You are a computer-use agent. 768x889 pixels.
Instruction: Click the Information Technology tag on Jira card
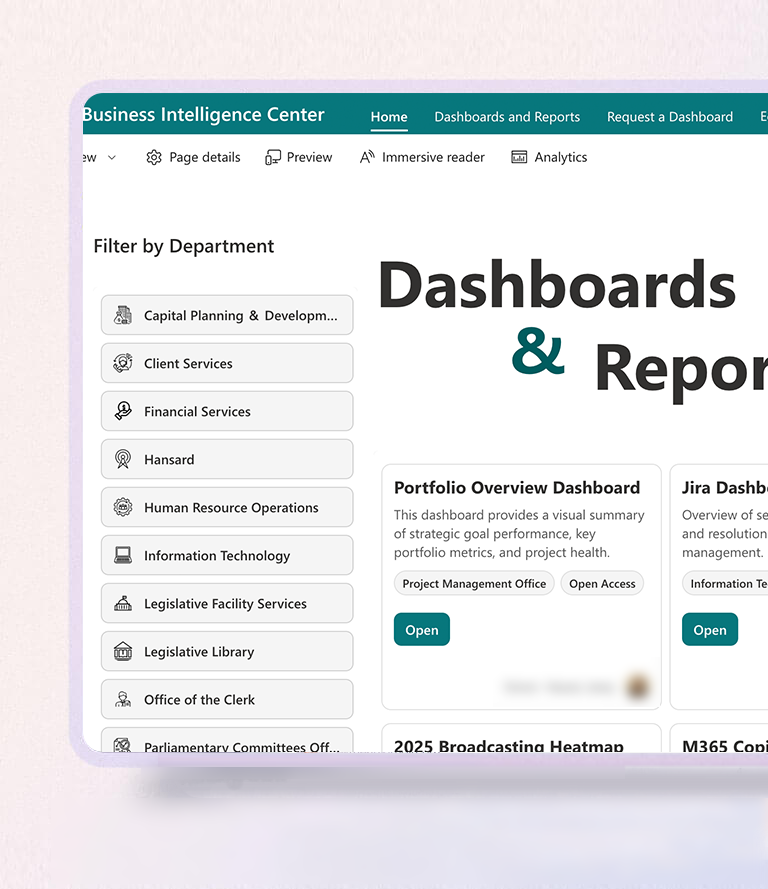coord(725,583)
